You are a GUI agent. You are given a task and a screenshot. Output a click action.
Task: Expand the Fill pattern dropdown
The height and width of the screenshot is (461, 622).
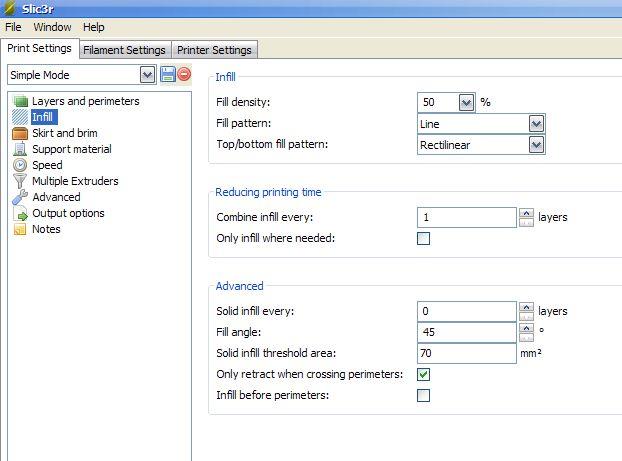point(536,124)
